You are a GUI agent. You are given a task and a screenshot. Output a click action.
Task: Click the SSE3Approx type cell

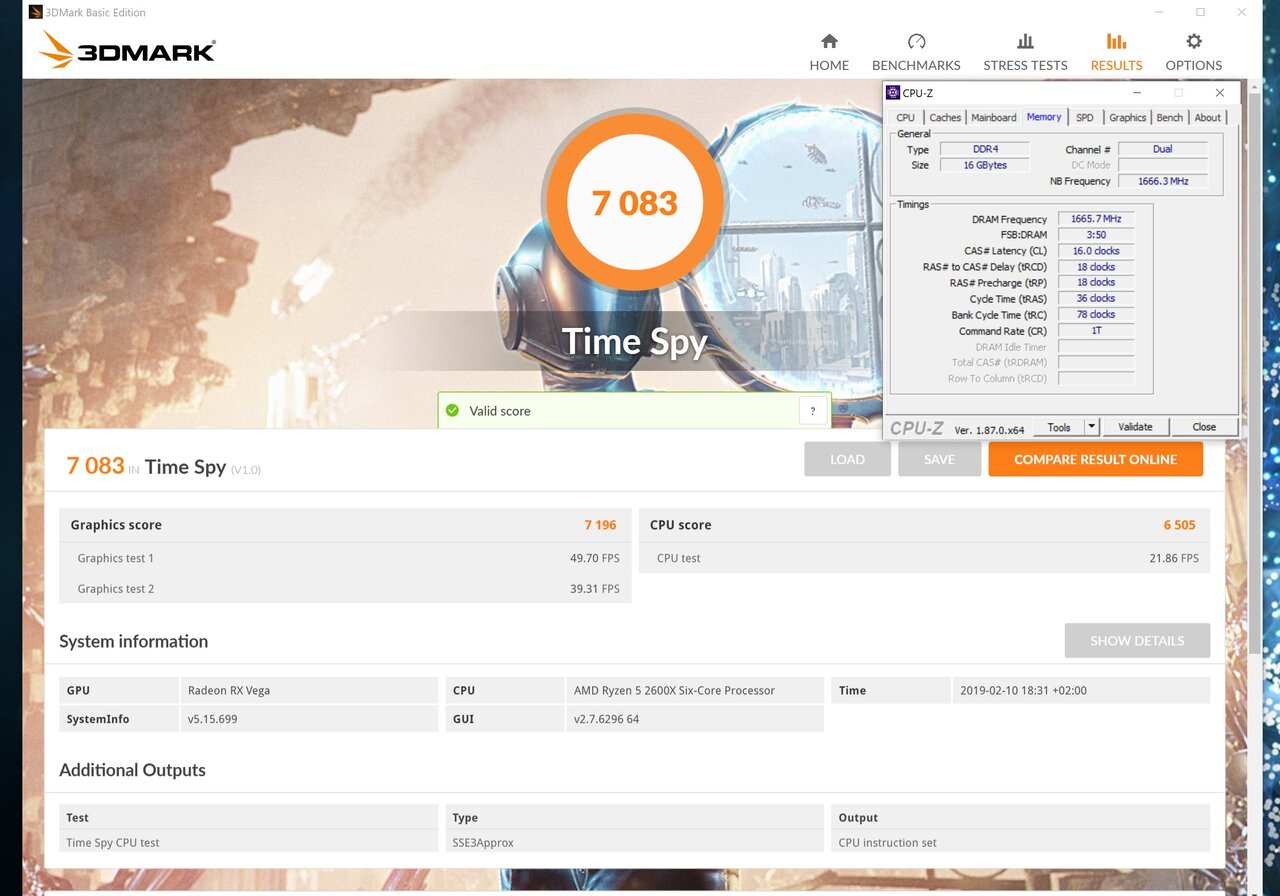click(635, 842)
